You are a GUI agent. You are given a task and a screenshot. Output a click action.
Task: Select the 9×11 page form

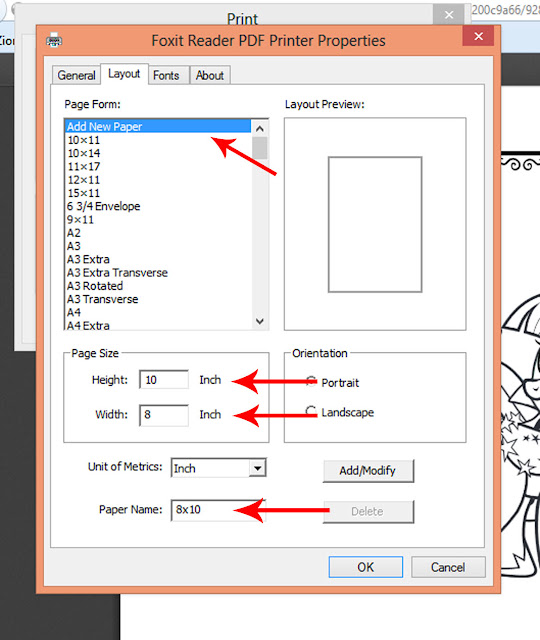[x=158, y=220]
